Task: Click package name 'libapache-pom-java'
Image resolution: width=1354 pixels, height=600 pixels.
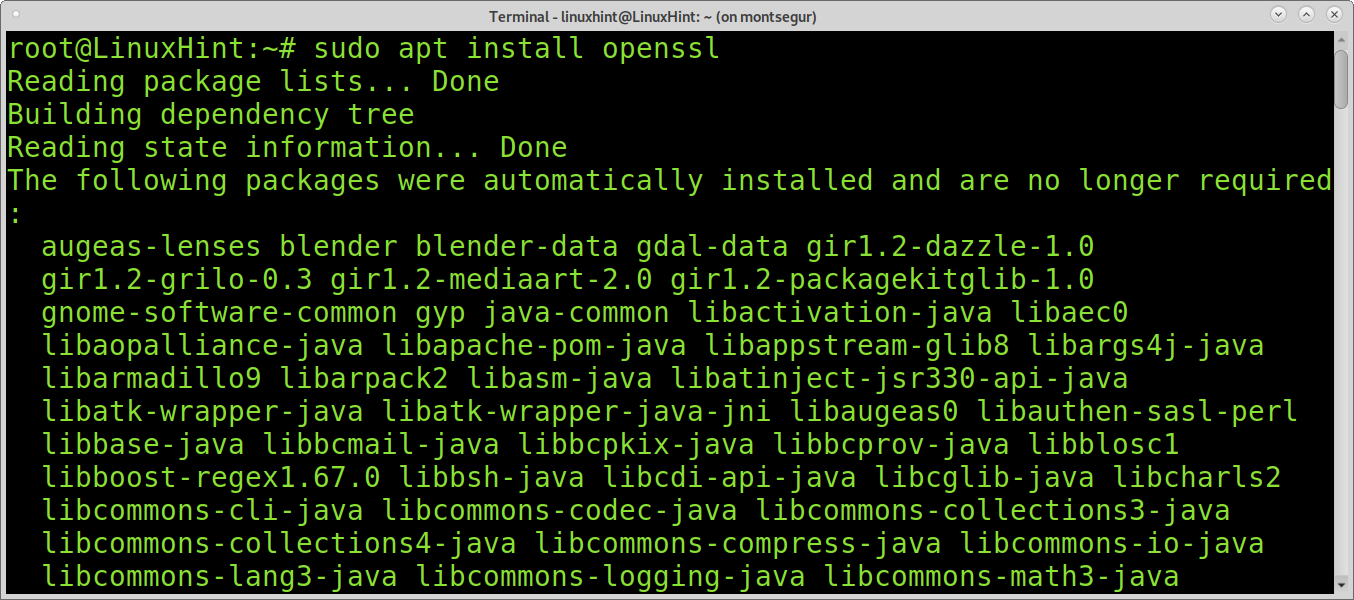Action: tap(534, 345)
